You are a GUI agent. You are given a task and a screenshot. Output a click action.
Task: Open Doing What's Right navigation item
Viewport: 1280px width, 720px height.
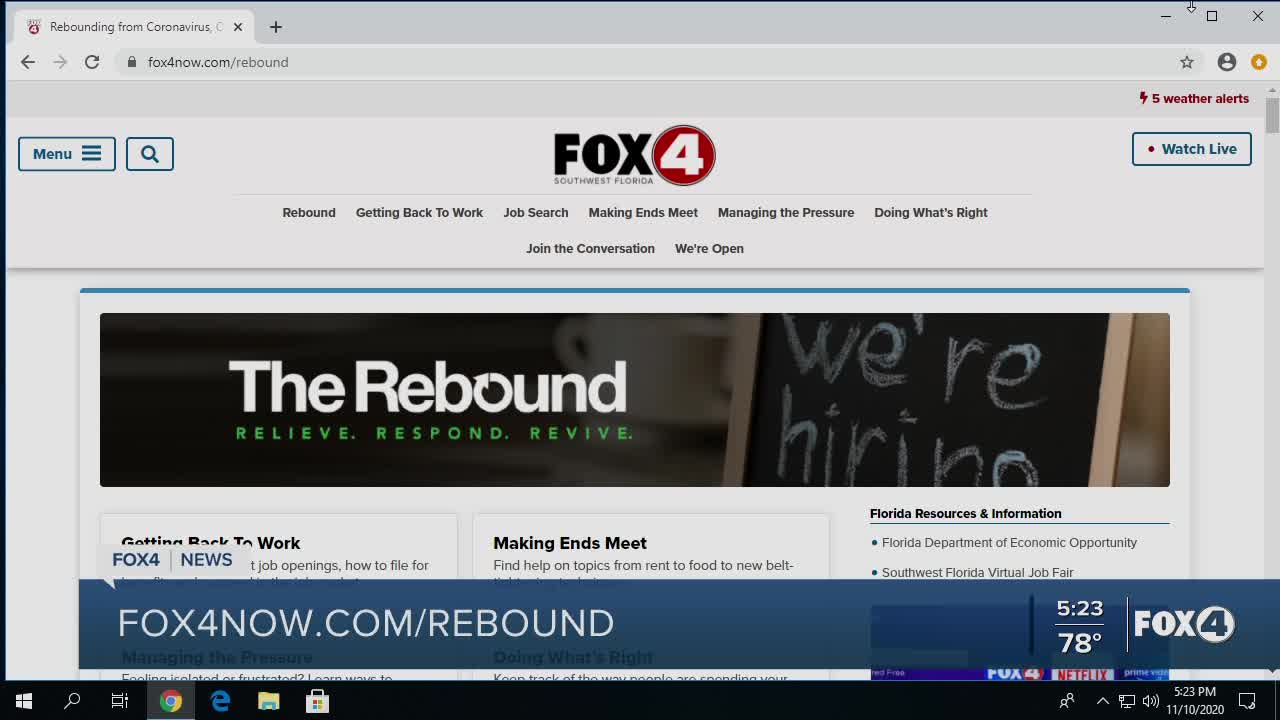(x=931, y=212)
